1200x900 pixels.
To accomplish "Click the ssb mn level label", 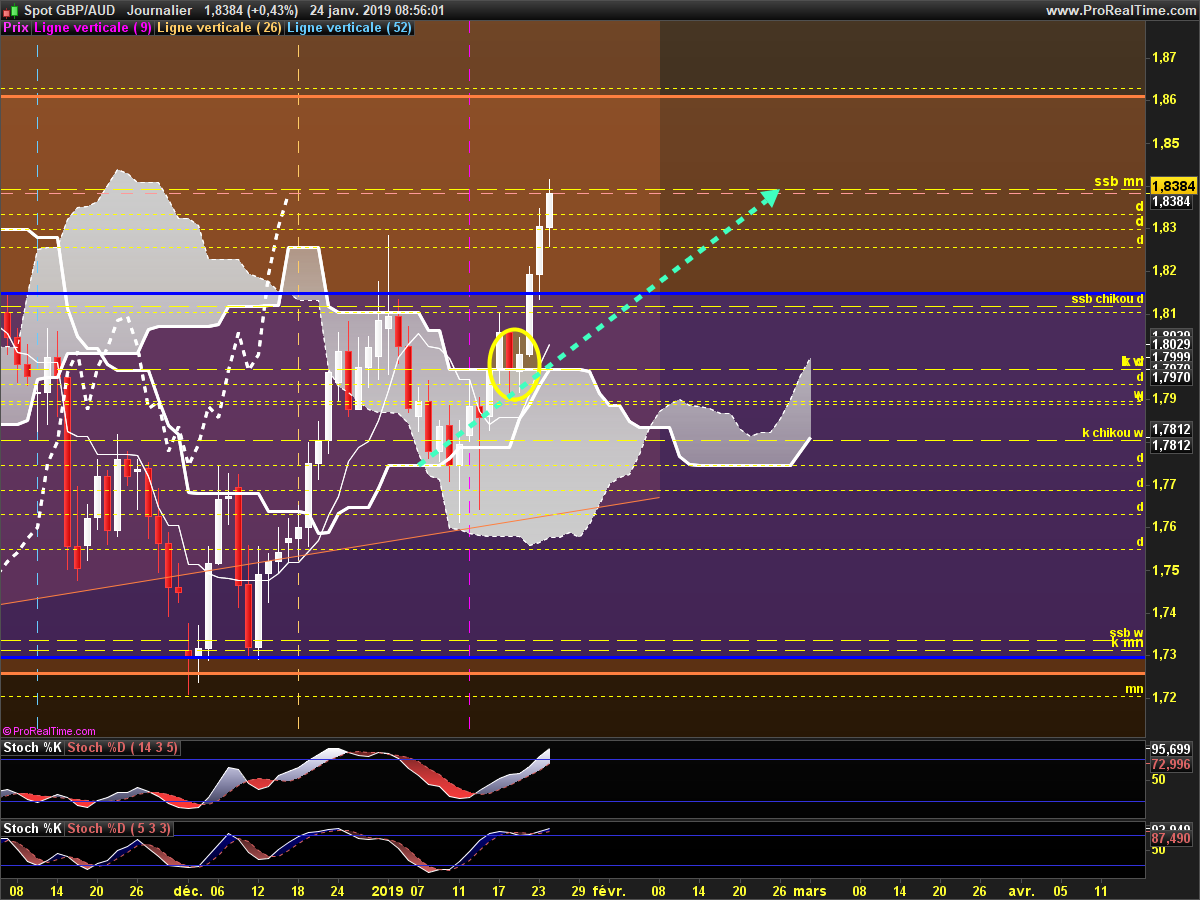I will (x=1118, y=182).
